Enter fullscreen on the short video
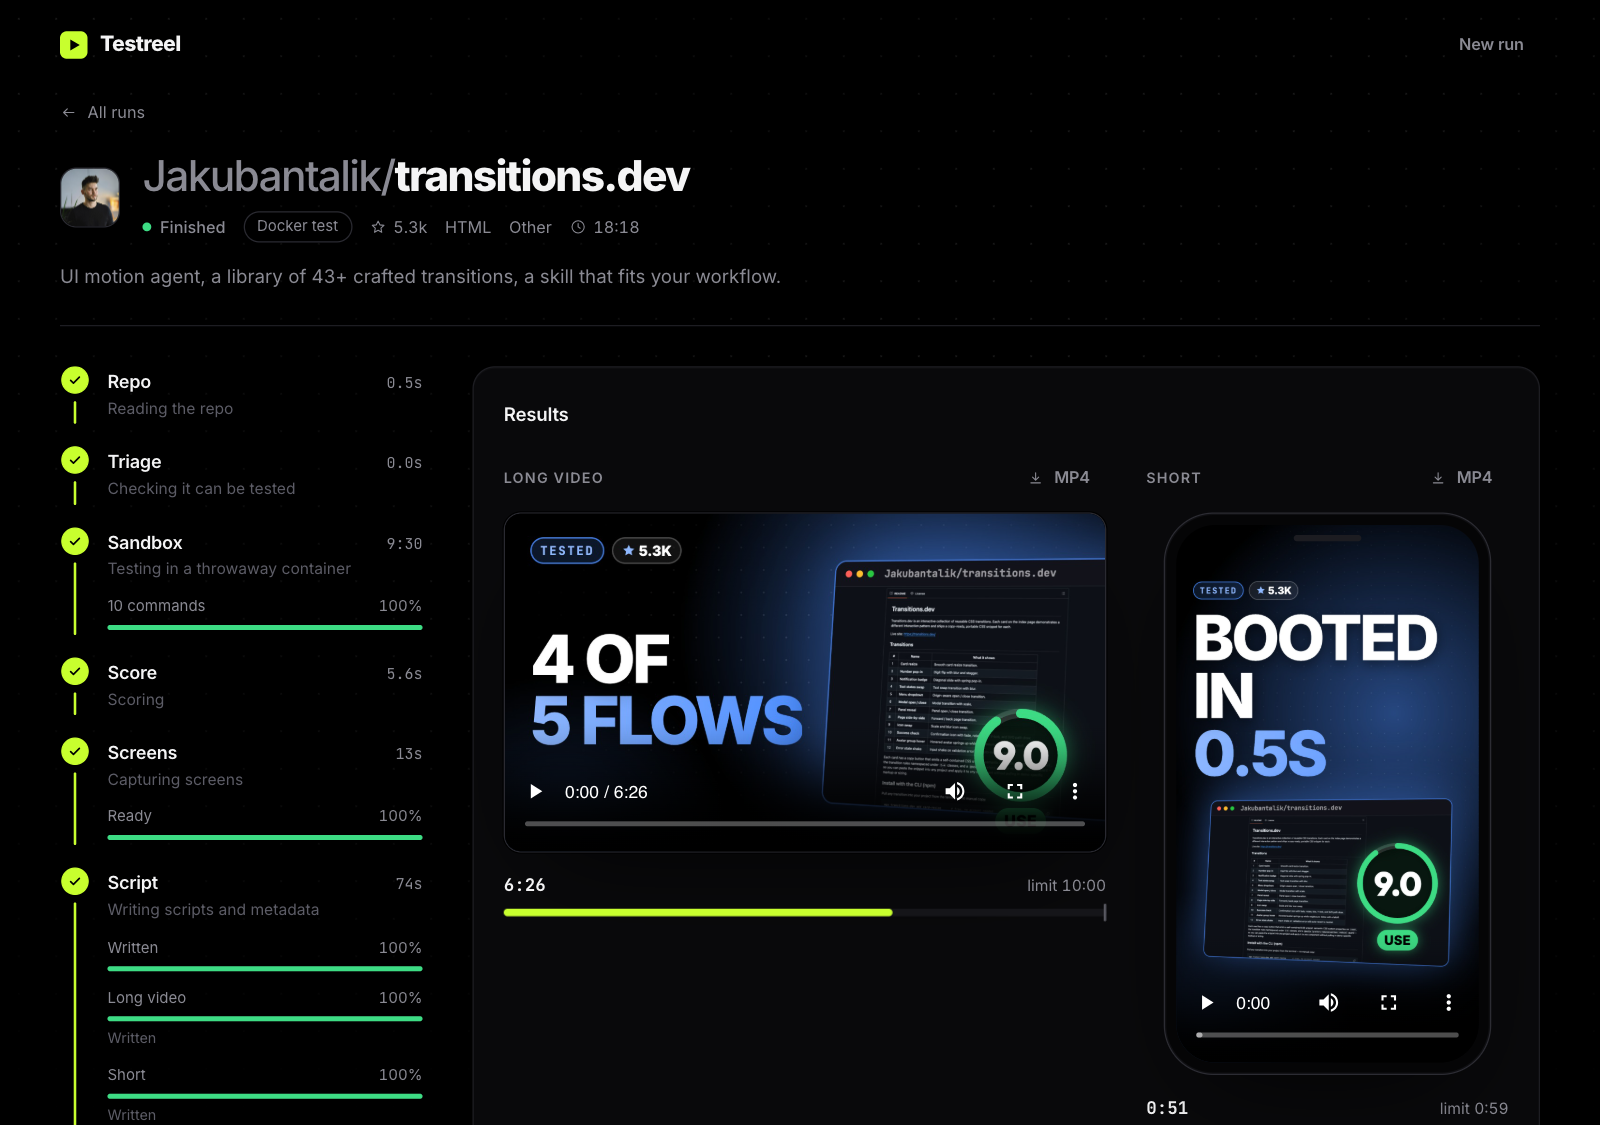This screenshot has height=1125, width=1600. 1388,1003
